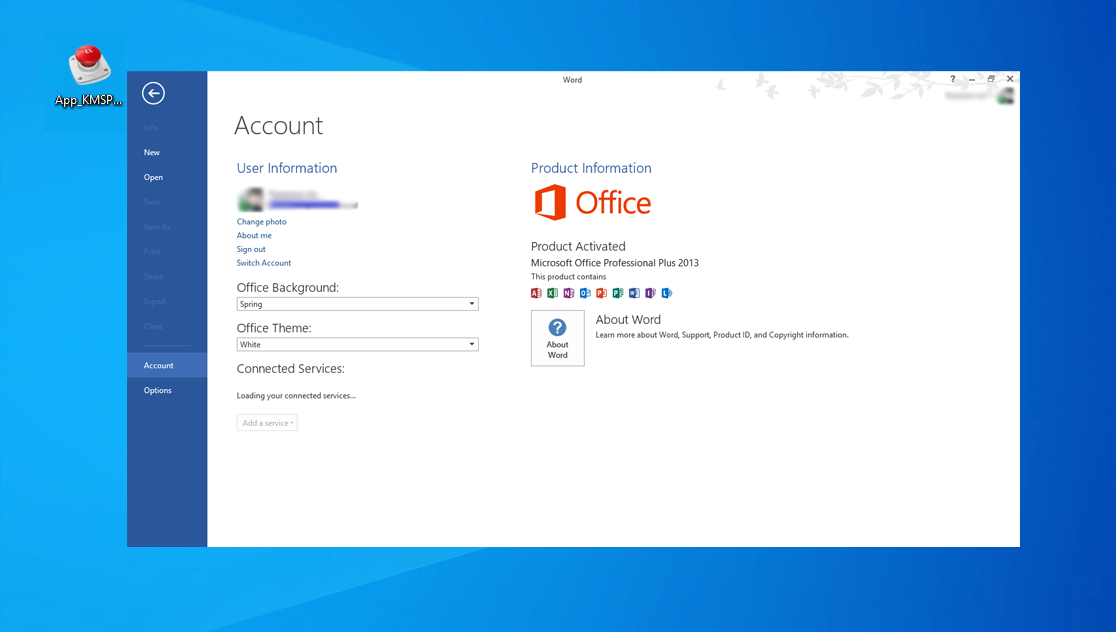The width and height of the screenshot is (1116, 632).
Task: Select Print in the Backstage sidebar
Action: (x=152, y=252)
